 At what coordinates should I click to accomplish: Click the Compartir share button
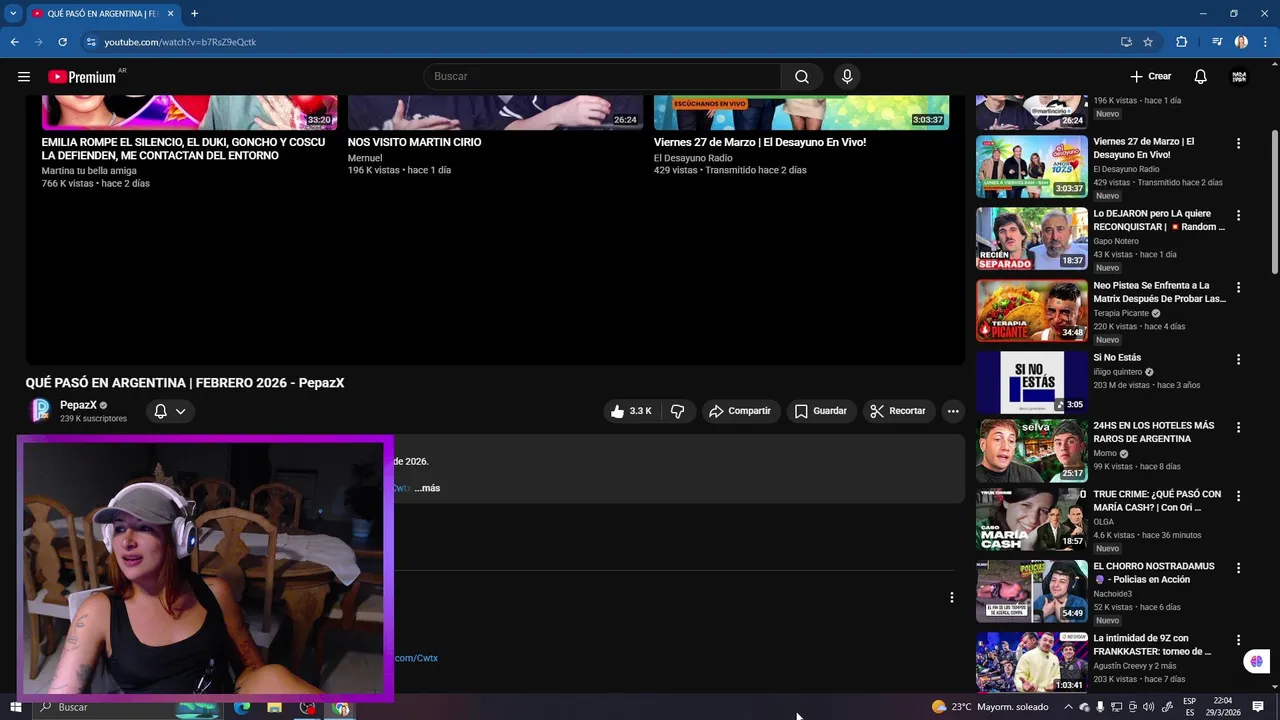coord(740,411)
